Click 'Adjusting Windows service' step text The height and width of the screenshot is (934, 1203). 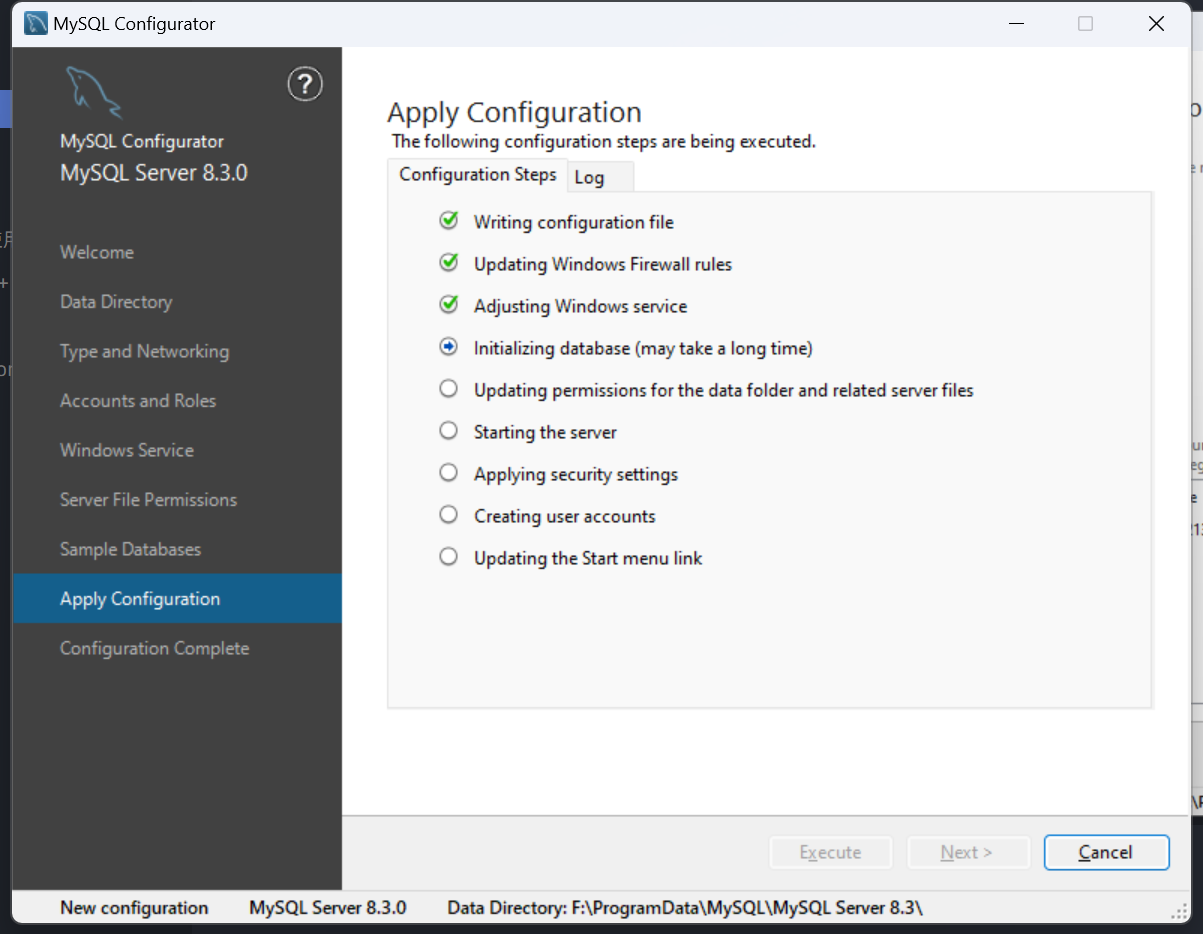[x=581, y=306]
